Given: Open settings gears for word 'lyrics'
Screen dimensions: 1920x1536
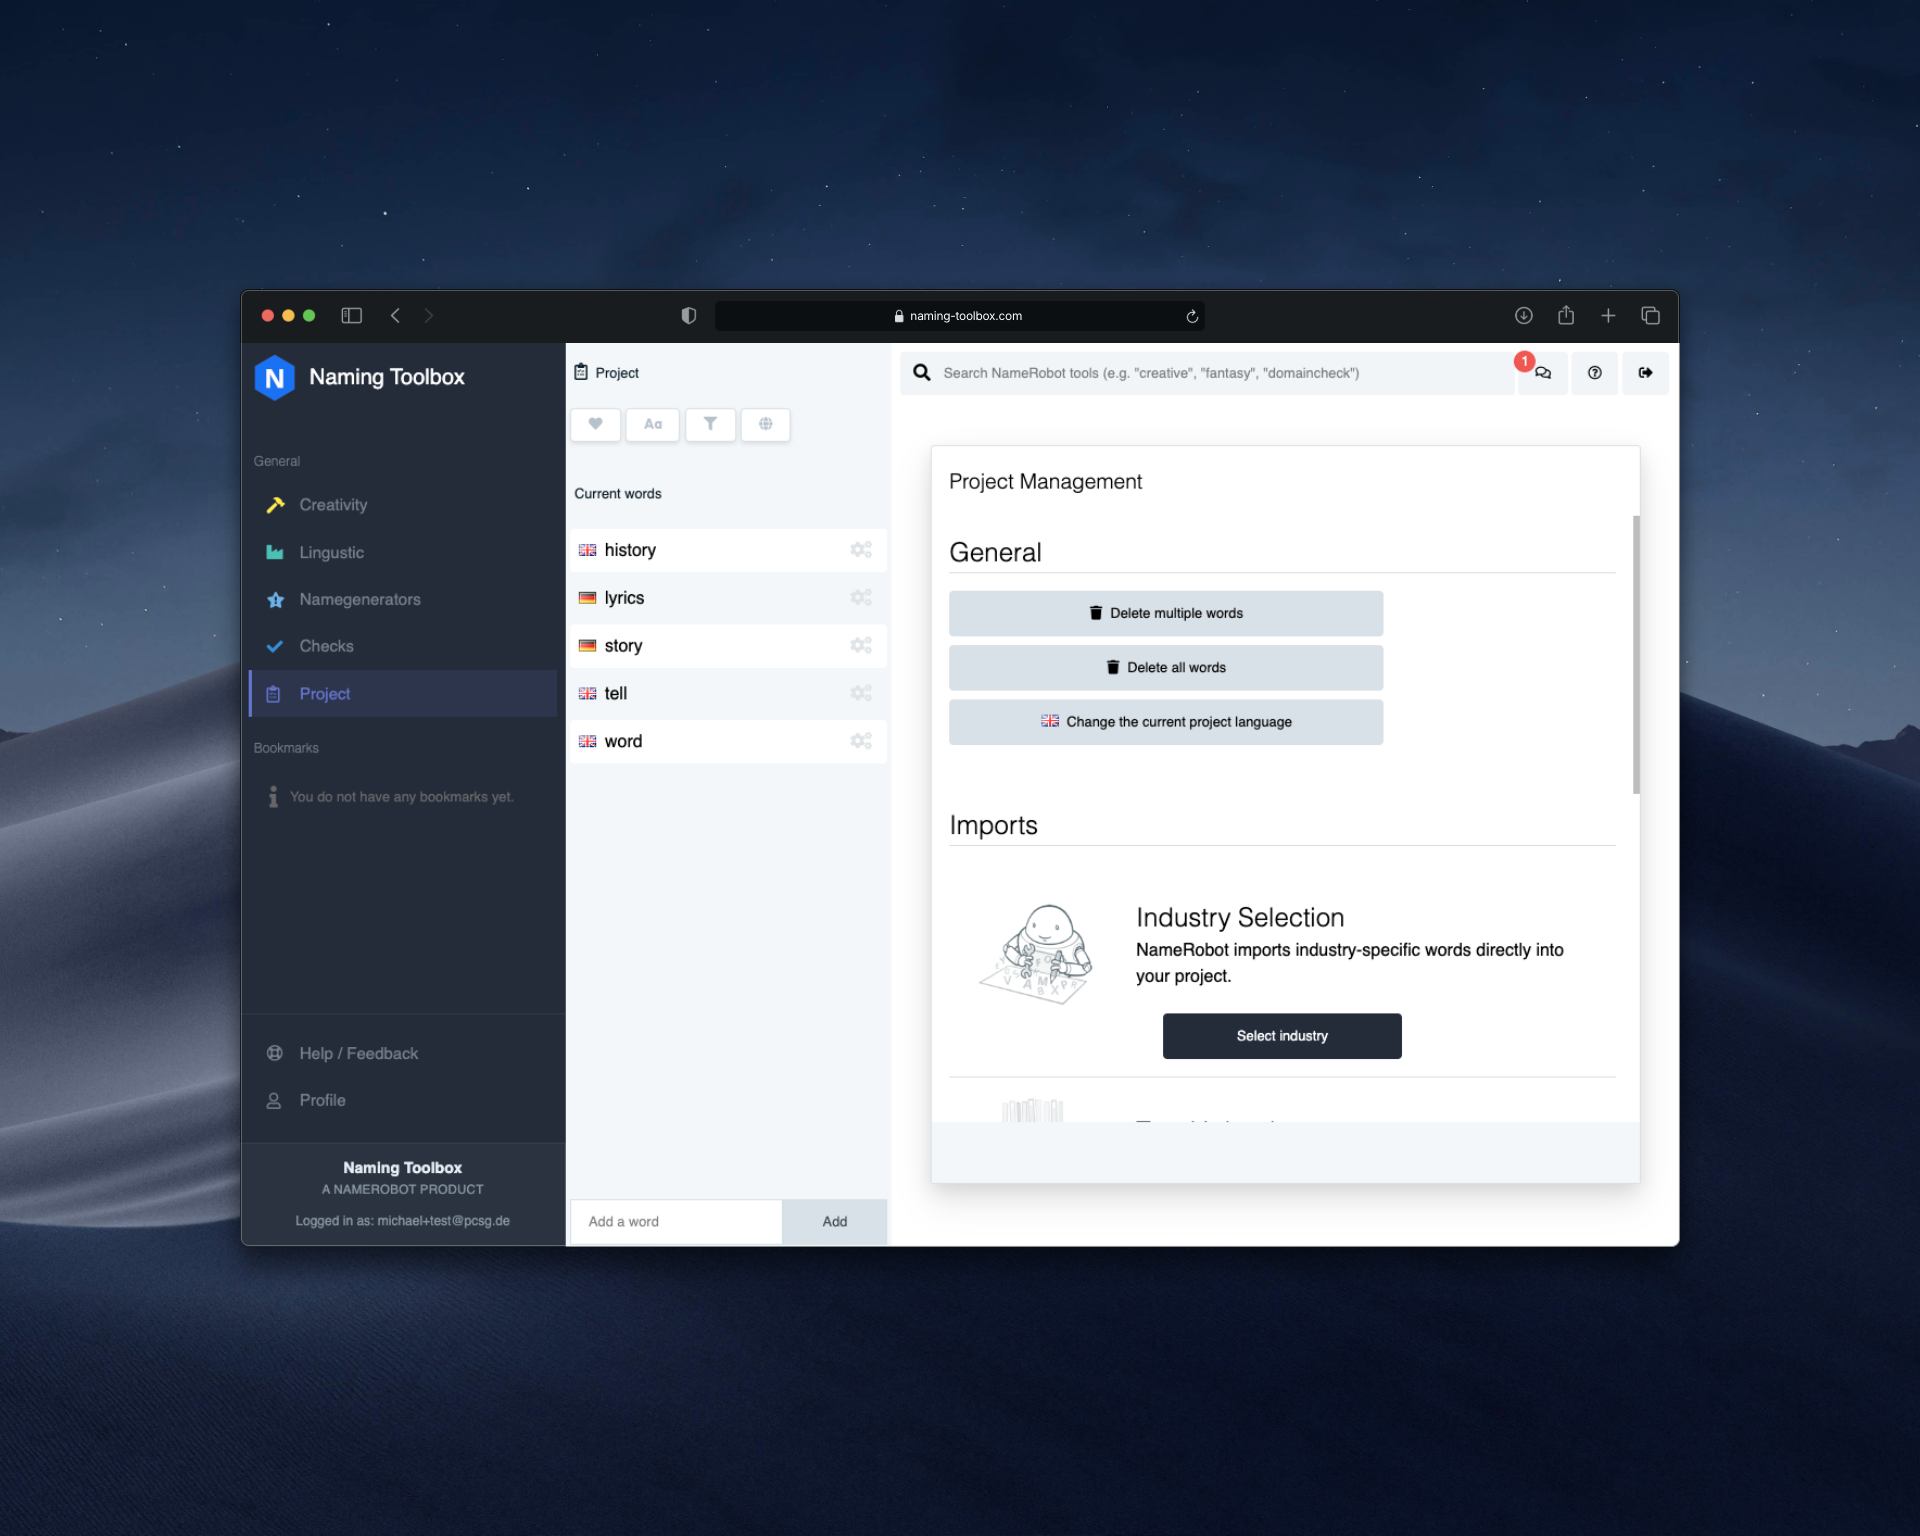Looking at the screenshot, I should coord(860,598).
